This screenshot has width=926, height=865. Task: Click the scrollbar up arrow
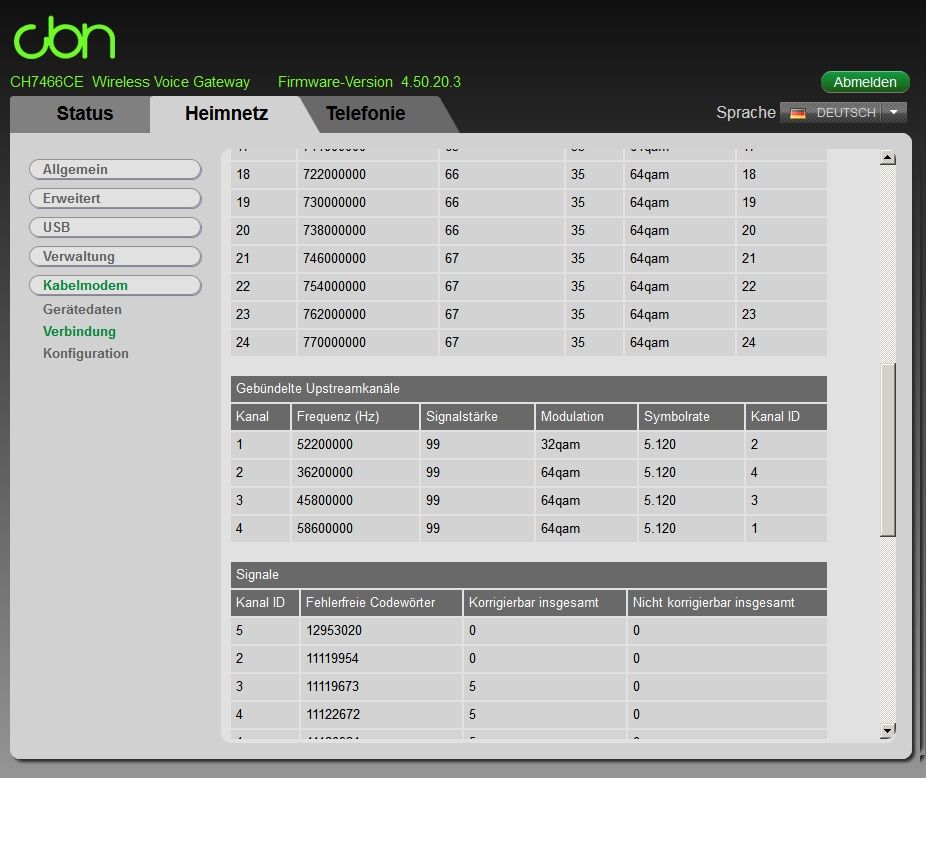click(888, 158)
